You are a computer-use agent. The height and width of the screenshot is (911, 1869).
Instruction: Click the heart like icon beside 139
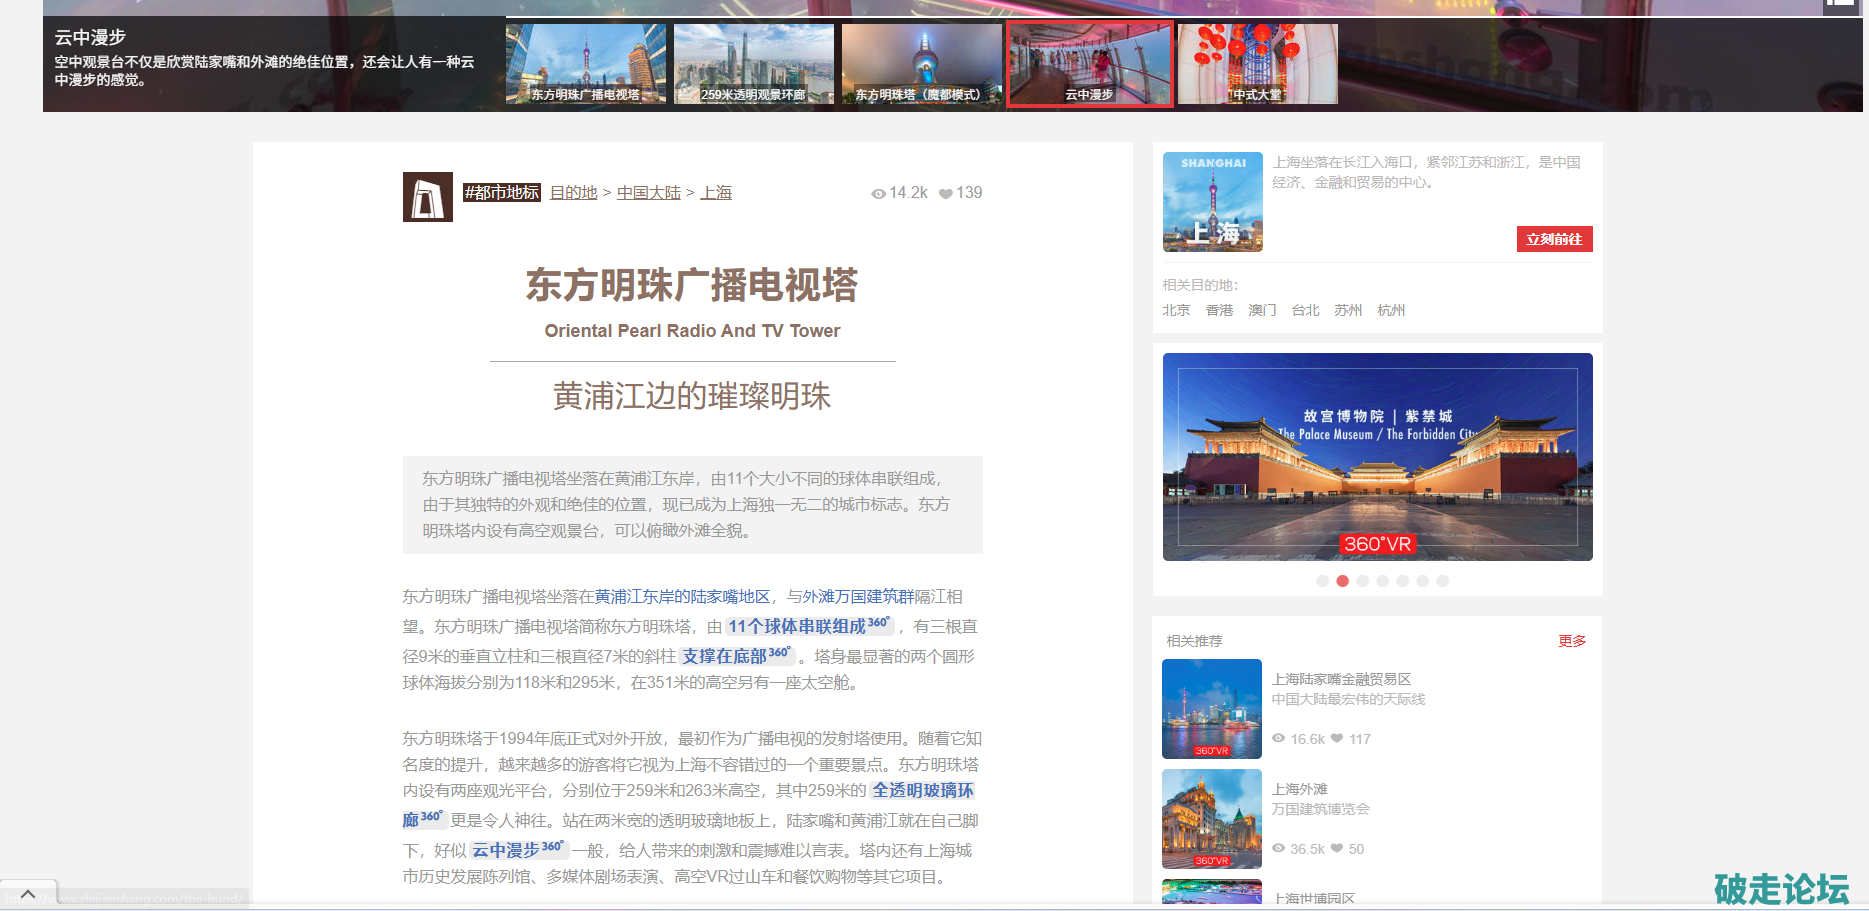click(945, 194)
